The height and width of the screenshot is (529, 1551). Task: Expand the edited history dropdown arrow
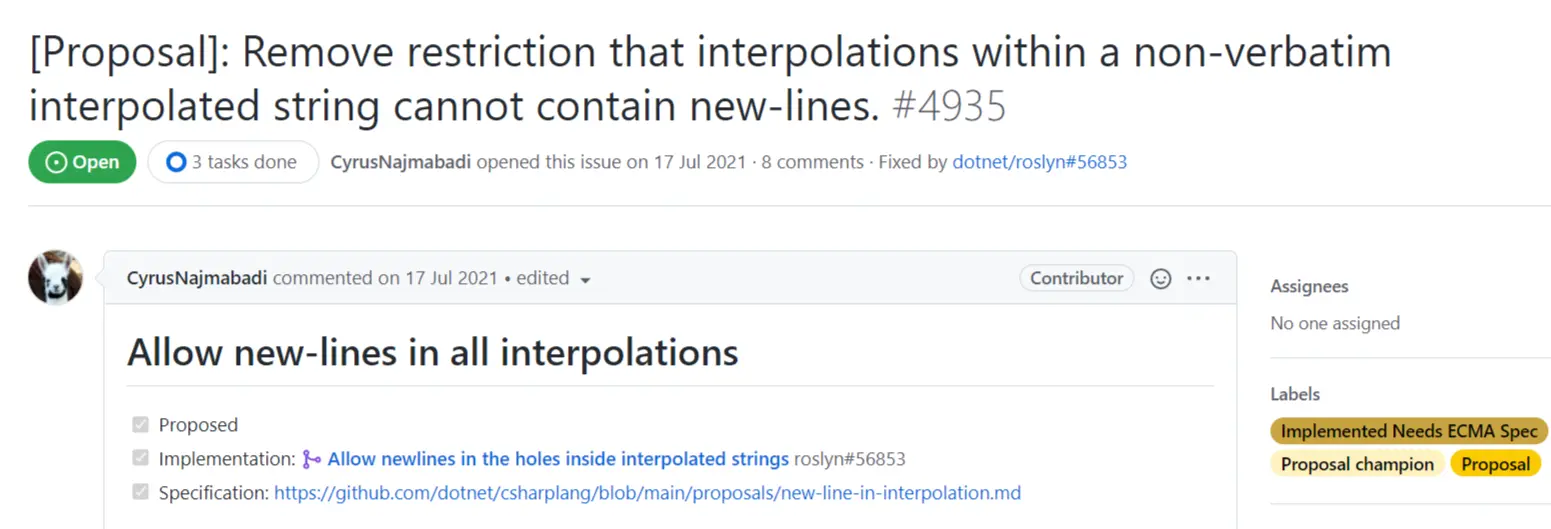pos(585,280)
